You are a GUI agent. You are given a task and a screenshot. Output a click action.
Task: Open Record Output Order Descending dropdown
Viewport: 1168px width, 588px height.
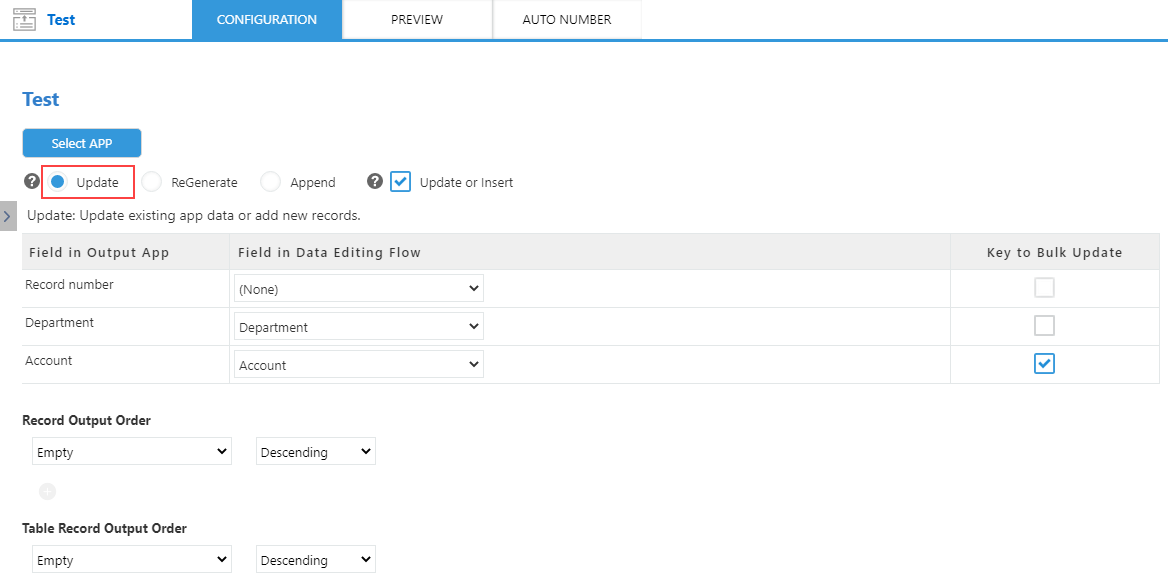[x=316, y=452]
